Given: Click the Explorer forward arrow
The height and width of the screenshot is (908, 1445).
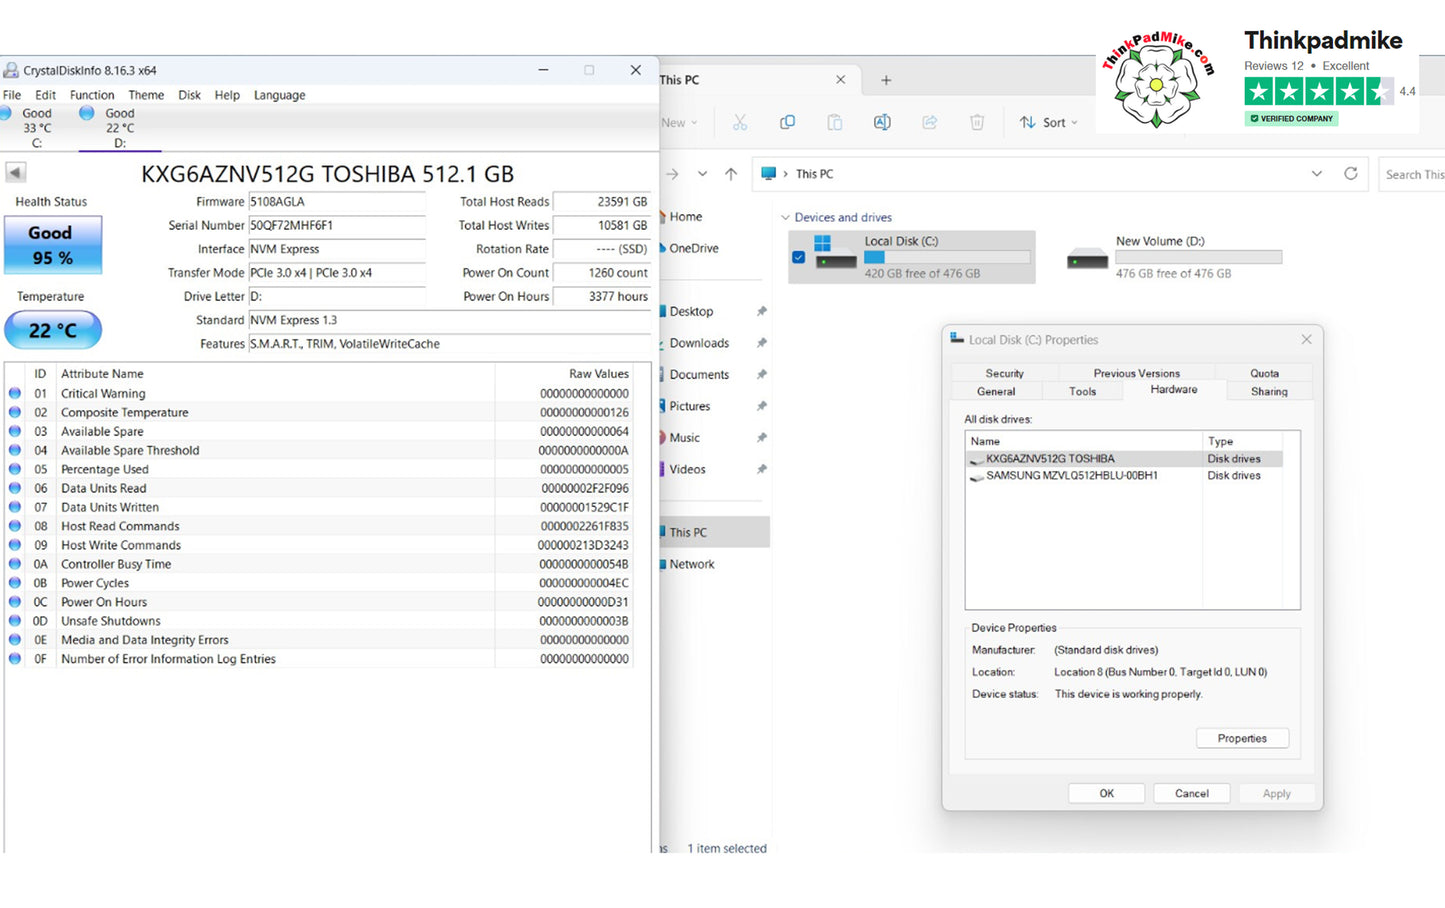Looking at the screenshot, I should click(672, 174).
